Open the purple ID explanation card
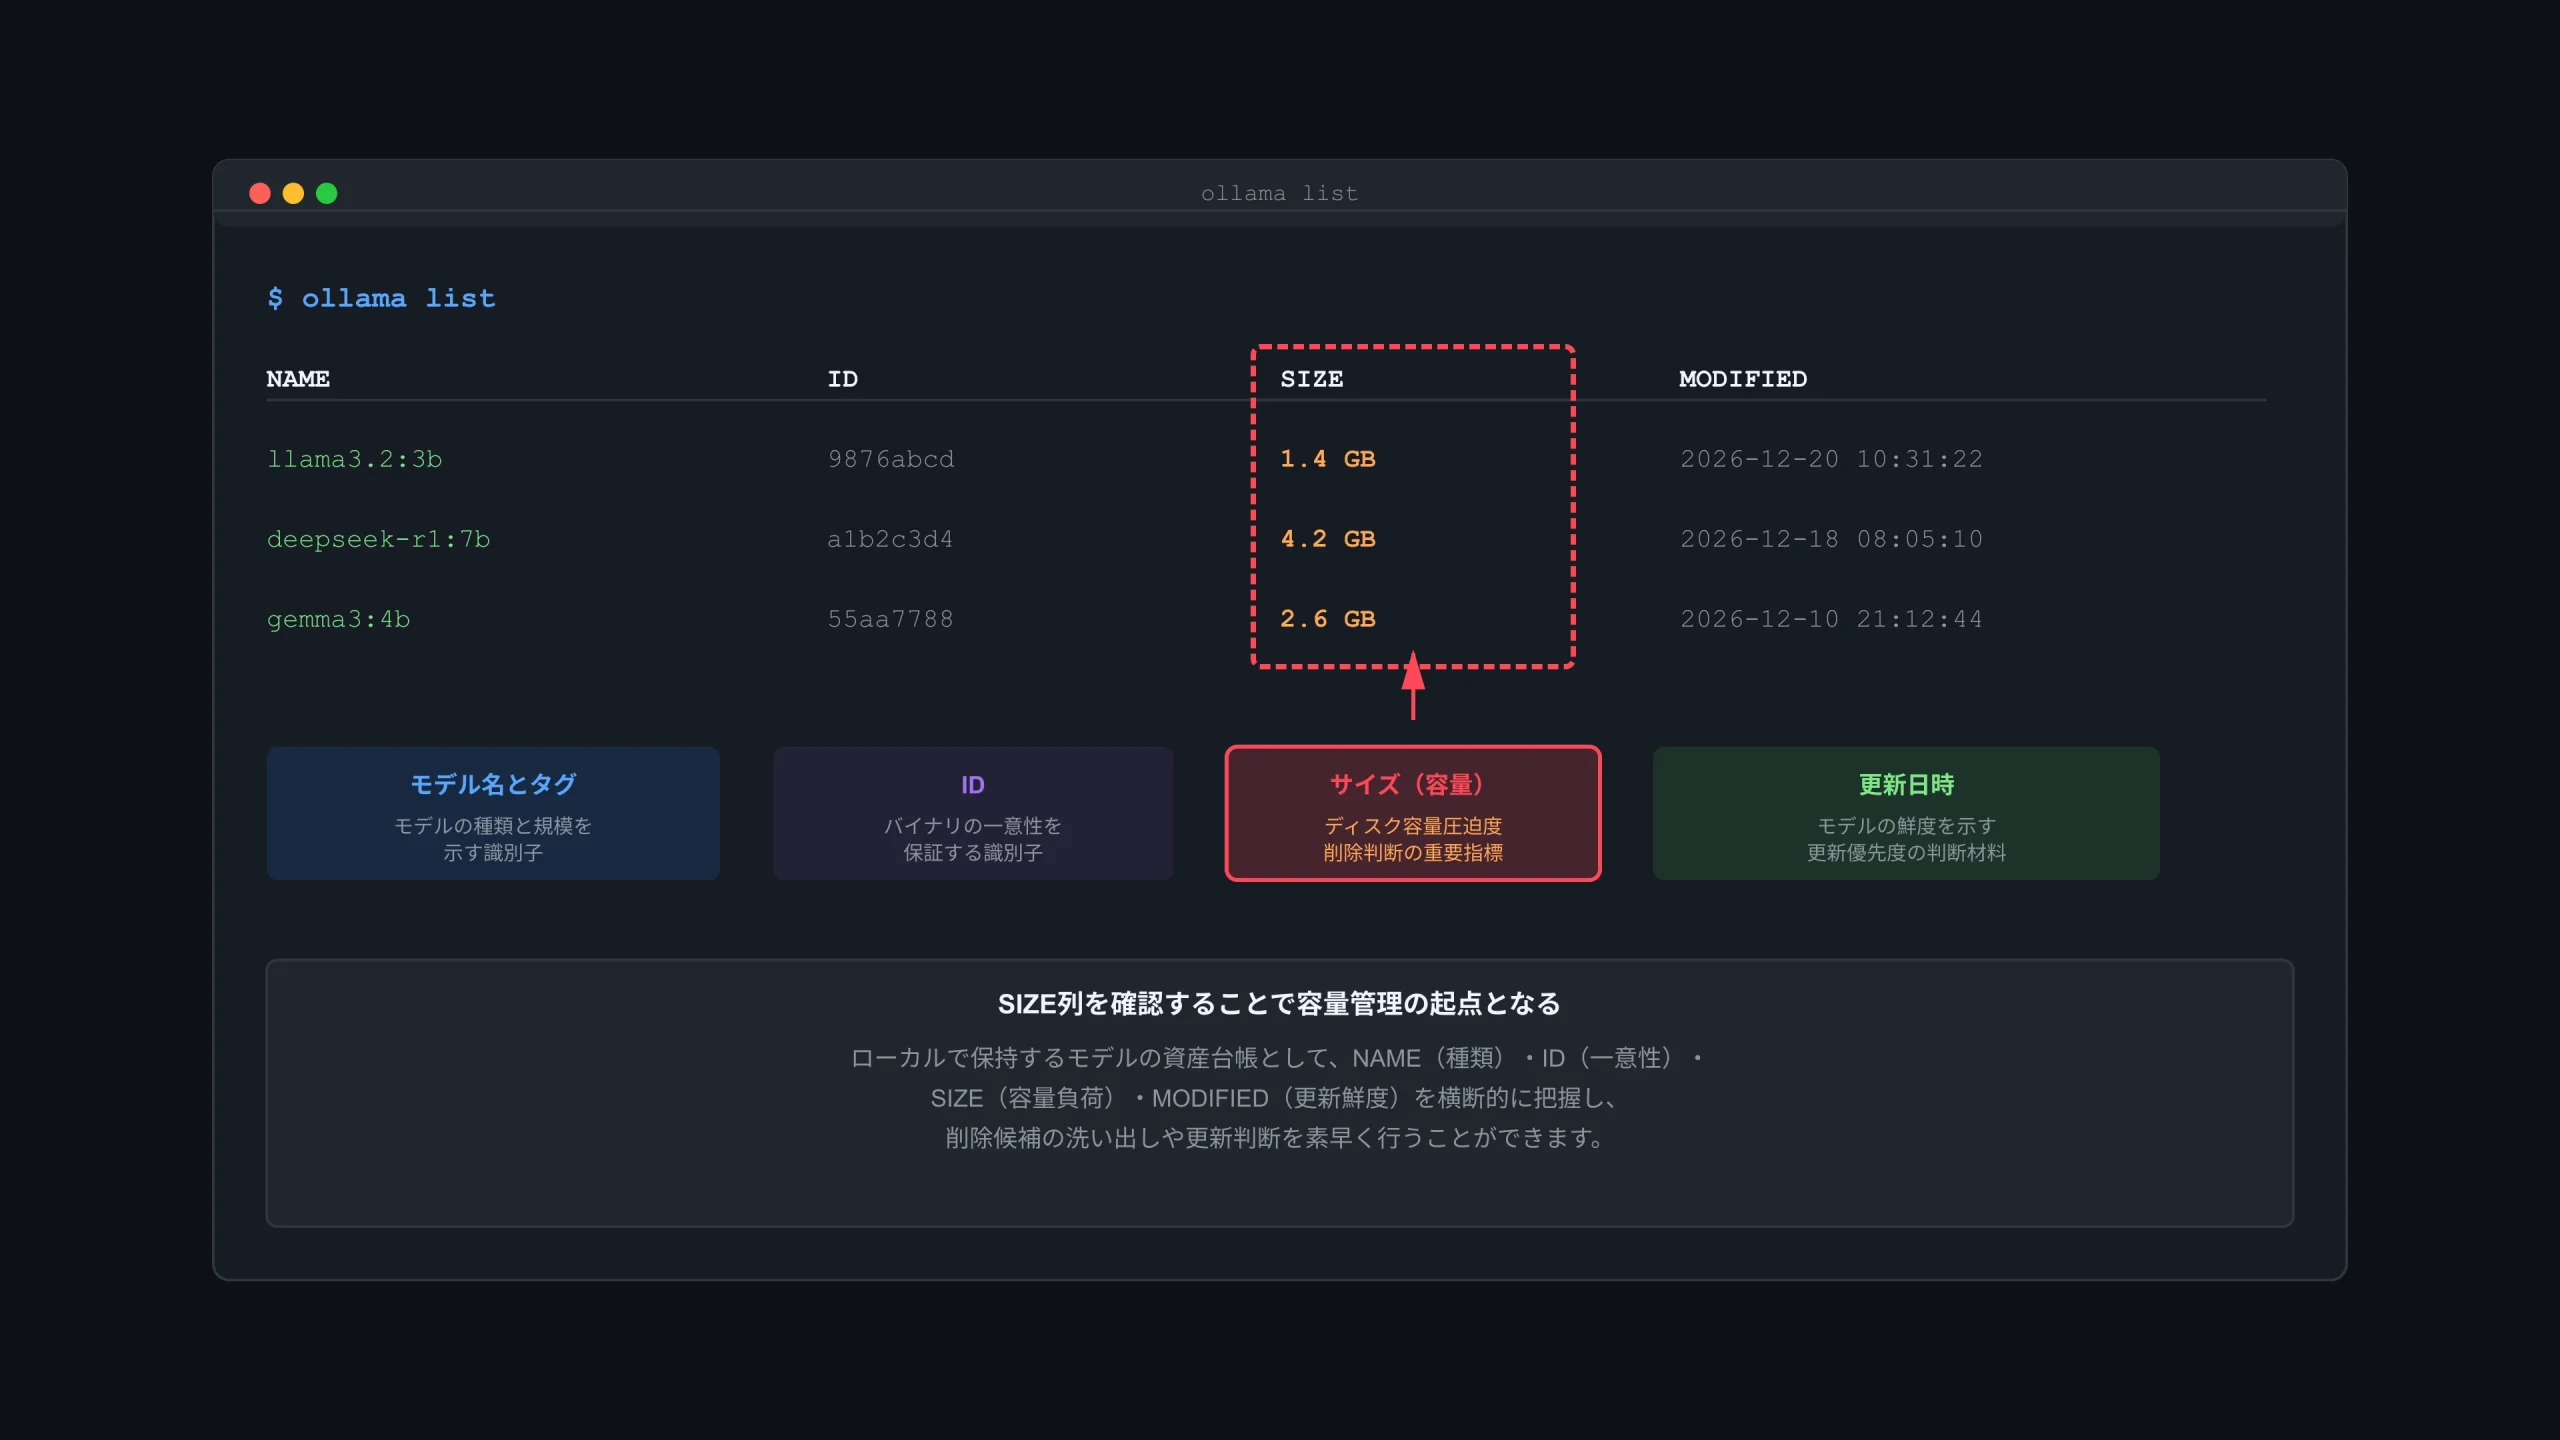Viewport: 2560px width, 1440px height. pos(973,813)
